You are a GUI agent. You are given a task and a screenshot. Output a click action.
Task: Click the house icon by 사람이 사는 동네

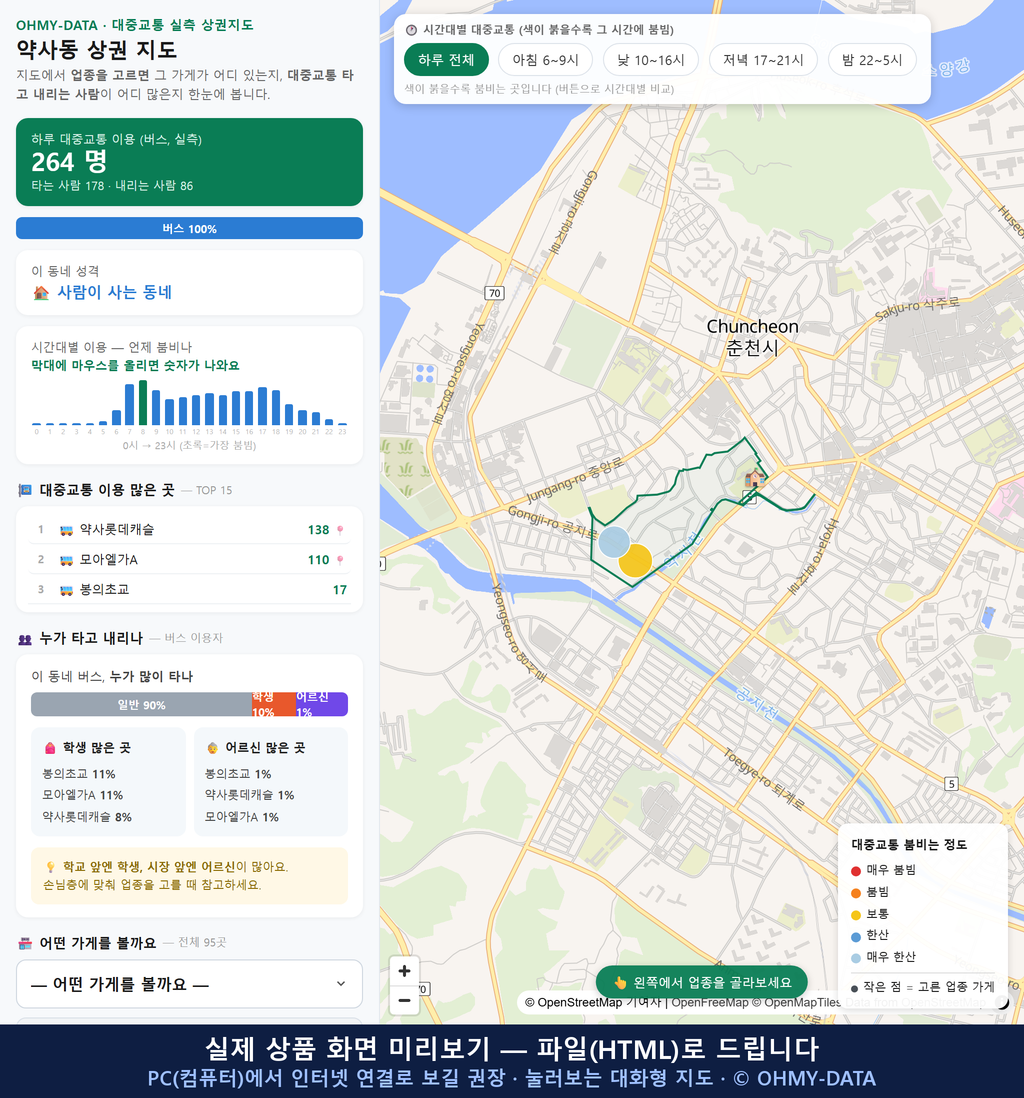point(41,293)
